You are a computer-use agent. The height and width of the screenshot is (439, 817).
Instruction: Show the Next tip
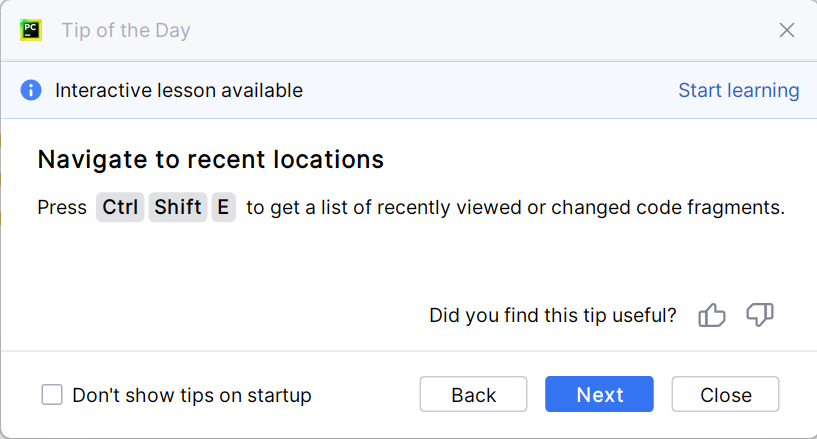(599, 395)
